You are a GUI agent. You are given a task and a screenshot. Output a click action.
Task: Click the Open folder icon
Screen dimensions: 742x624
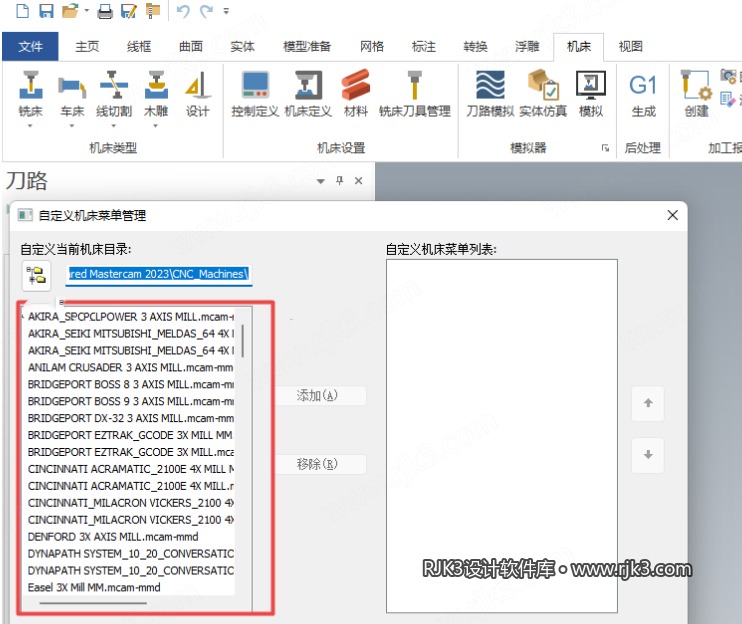[x=70, y=10]
